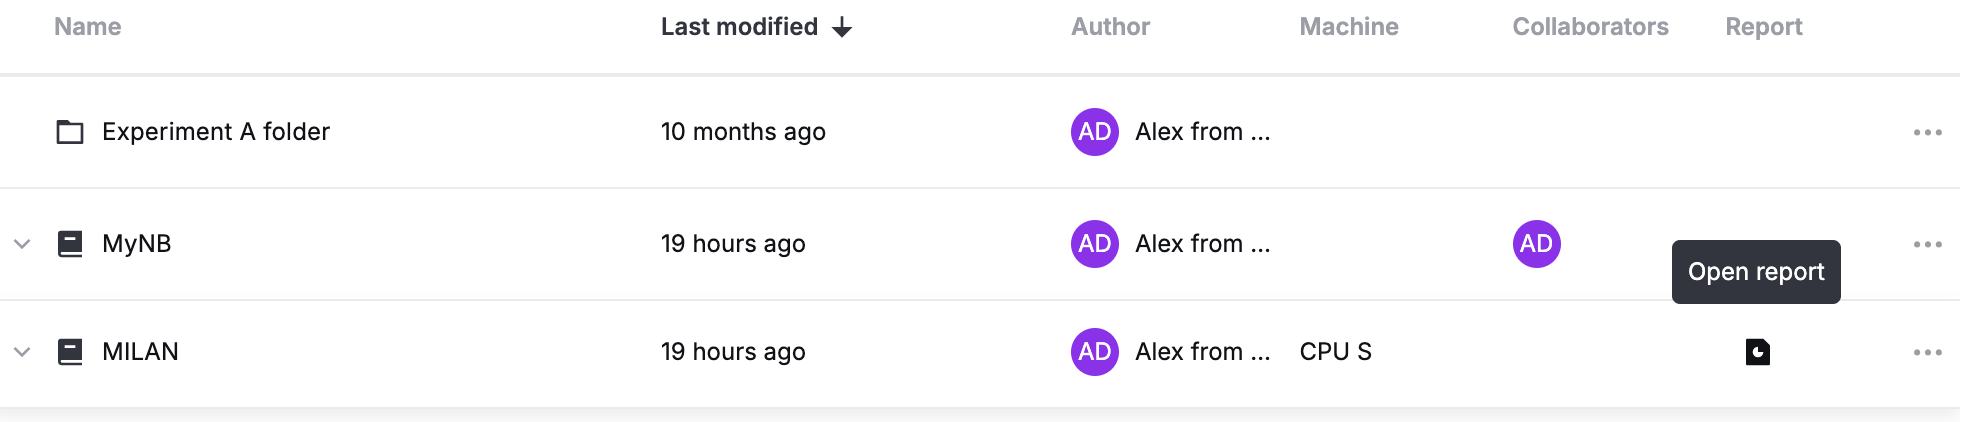Expand the MyNB notebook row chevron
This screenshot has height=422, width=1974.
pyautogui.click(x=22, y=244)
